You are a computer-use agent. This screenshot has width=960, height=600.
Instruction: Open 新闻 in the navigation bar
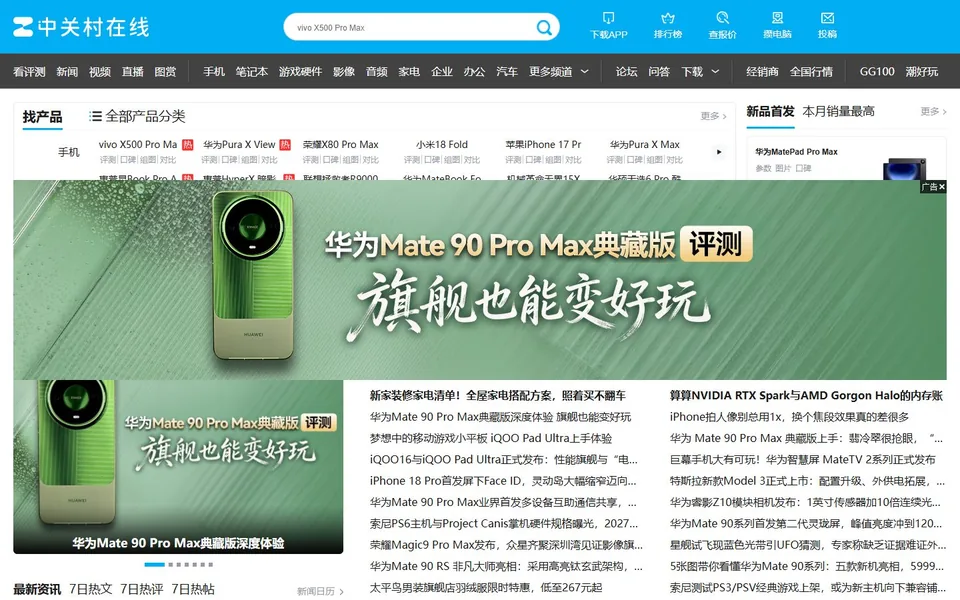point(67,72)
